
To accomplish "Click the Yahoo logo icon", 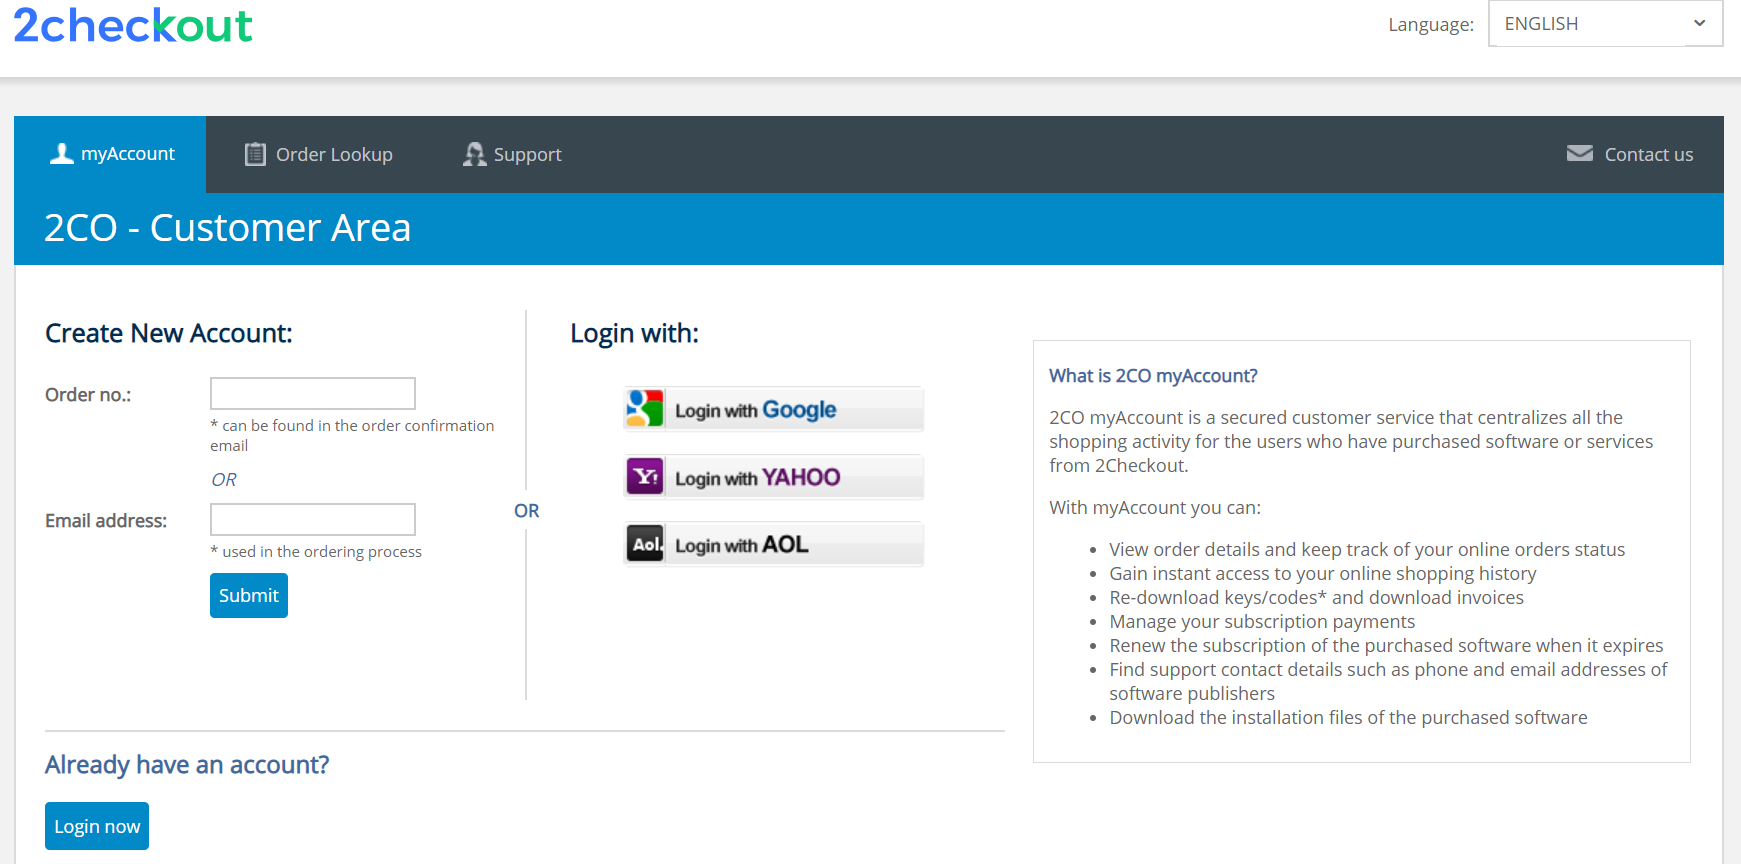I will point(645,476).
